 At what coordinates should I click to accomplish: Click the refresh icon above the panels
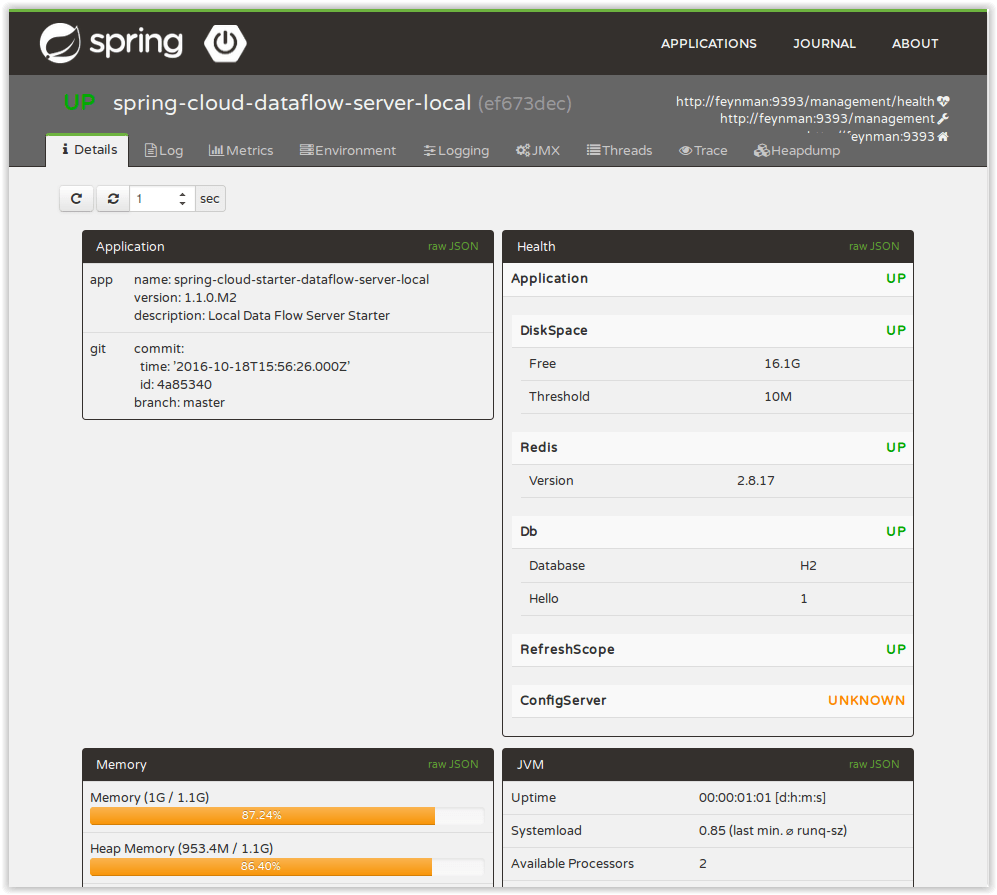tap(76, 198)
